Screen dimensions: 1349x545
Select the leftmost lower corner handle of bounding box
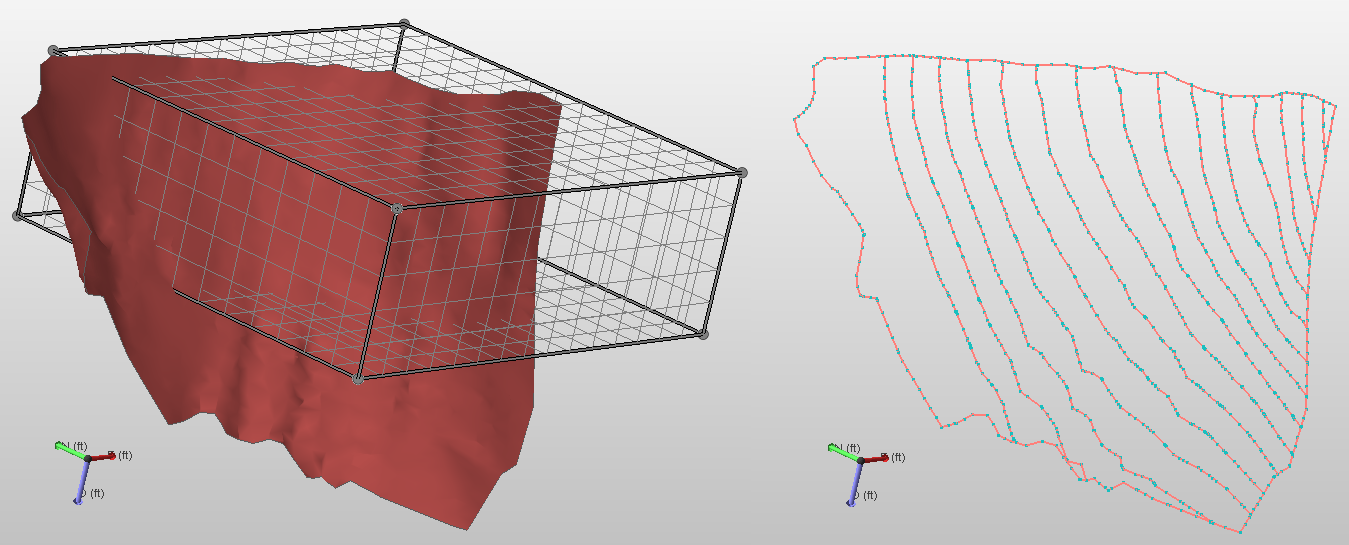click(x=18, y=216)
